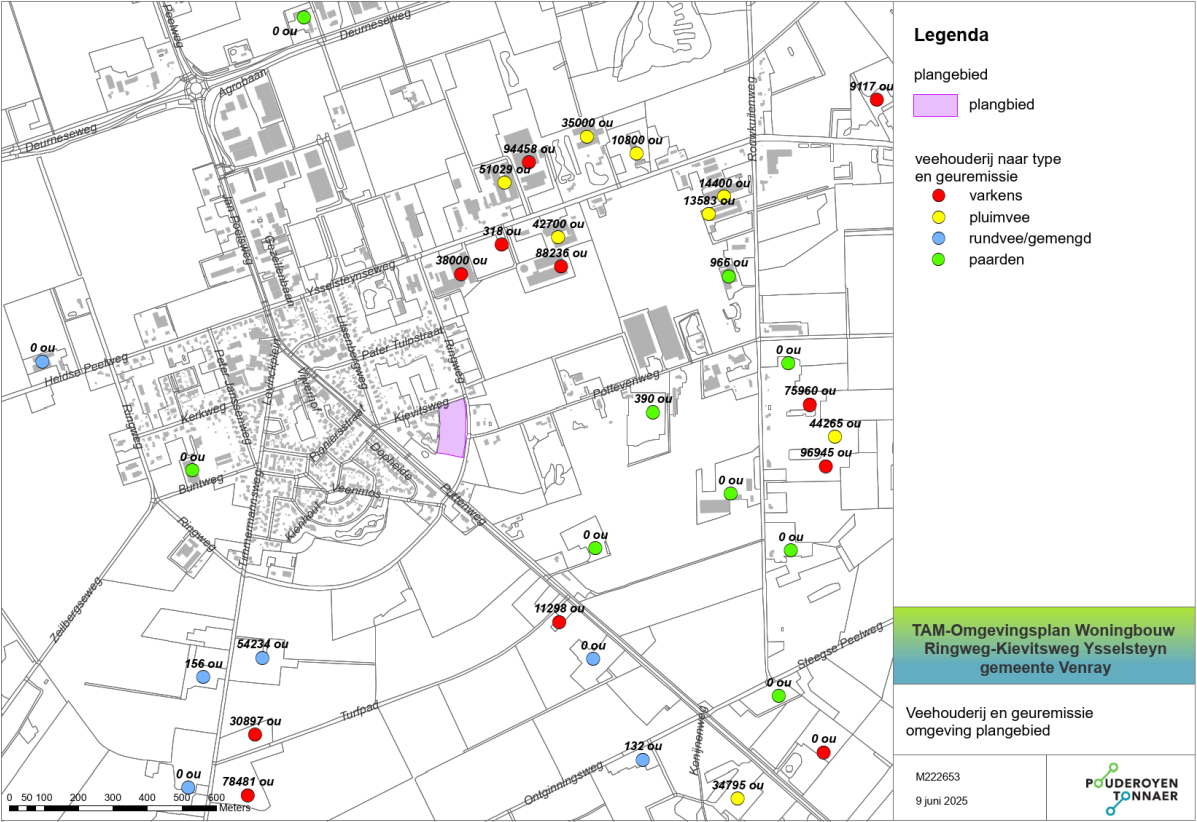Click the purple plan area on the map
The width and height of the screenshot is (1197, 822).
[x=453, y=428]
